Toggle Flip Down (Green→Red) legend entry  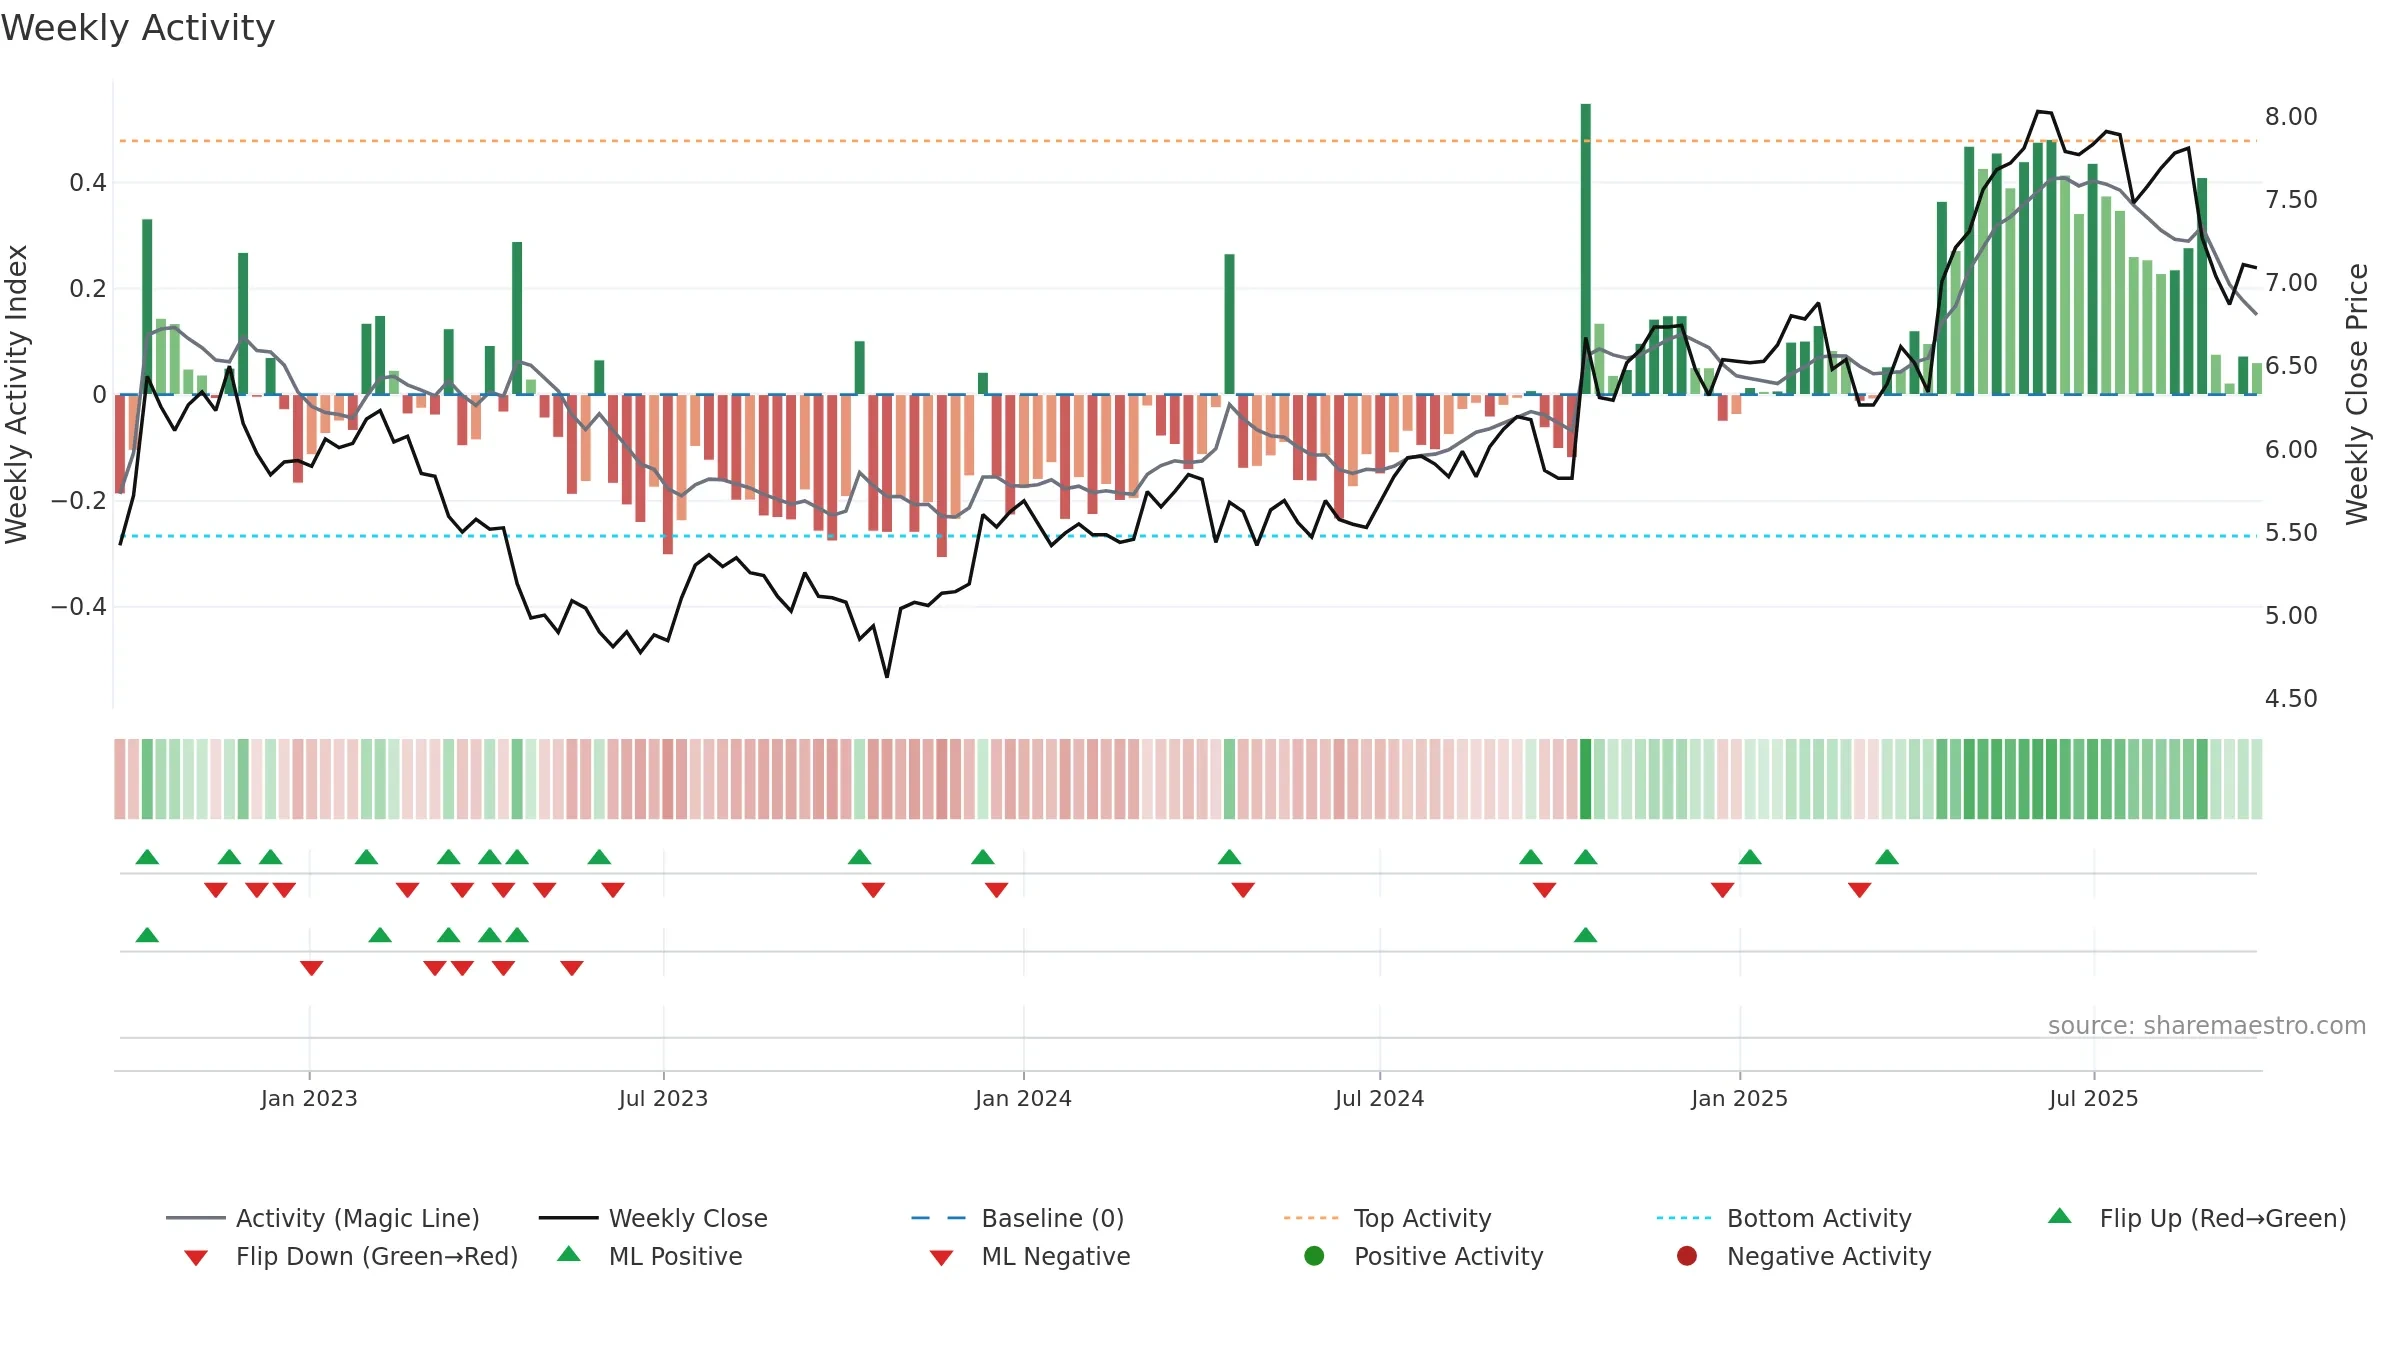(x=351, y=1256)
